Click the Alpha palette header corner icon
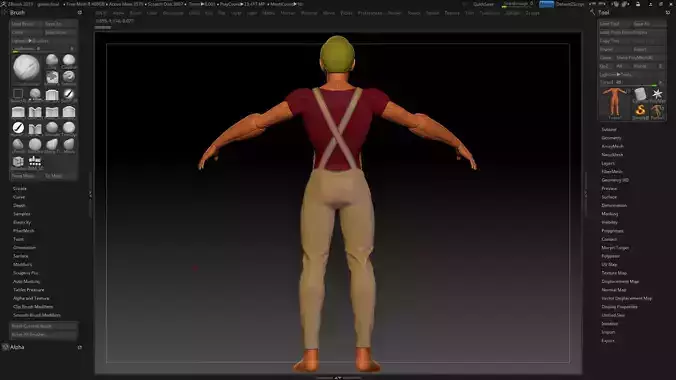 (80, 347)
